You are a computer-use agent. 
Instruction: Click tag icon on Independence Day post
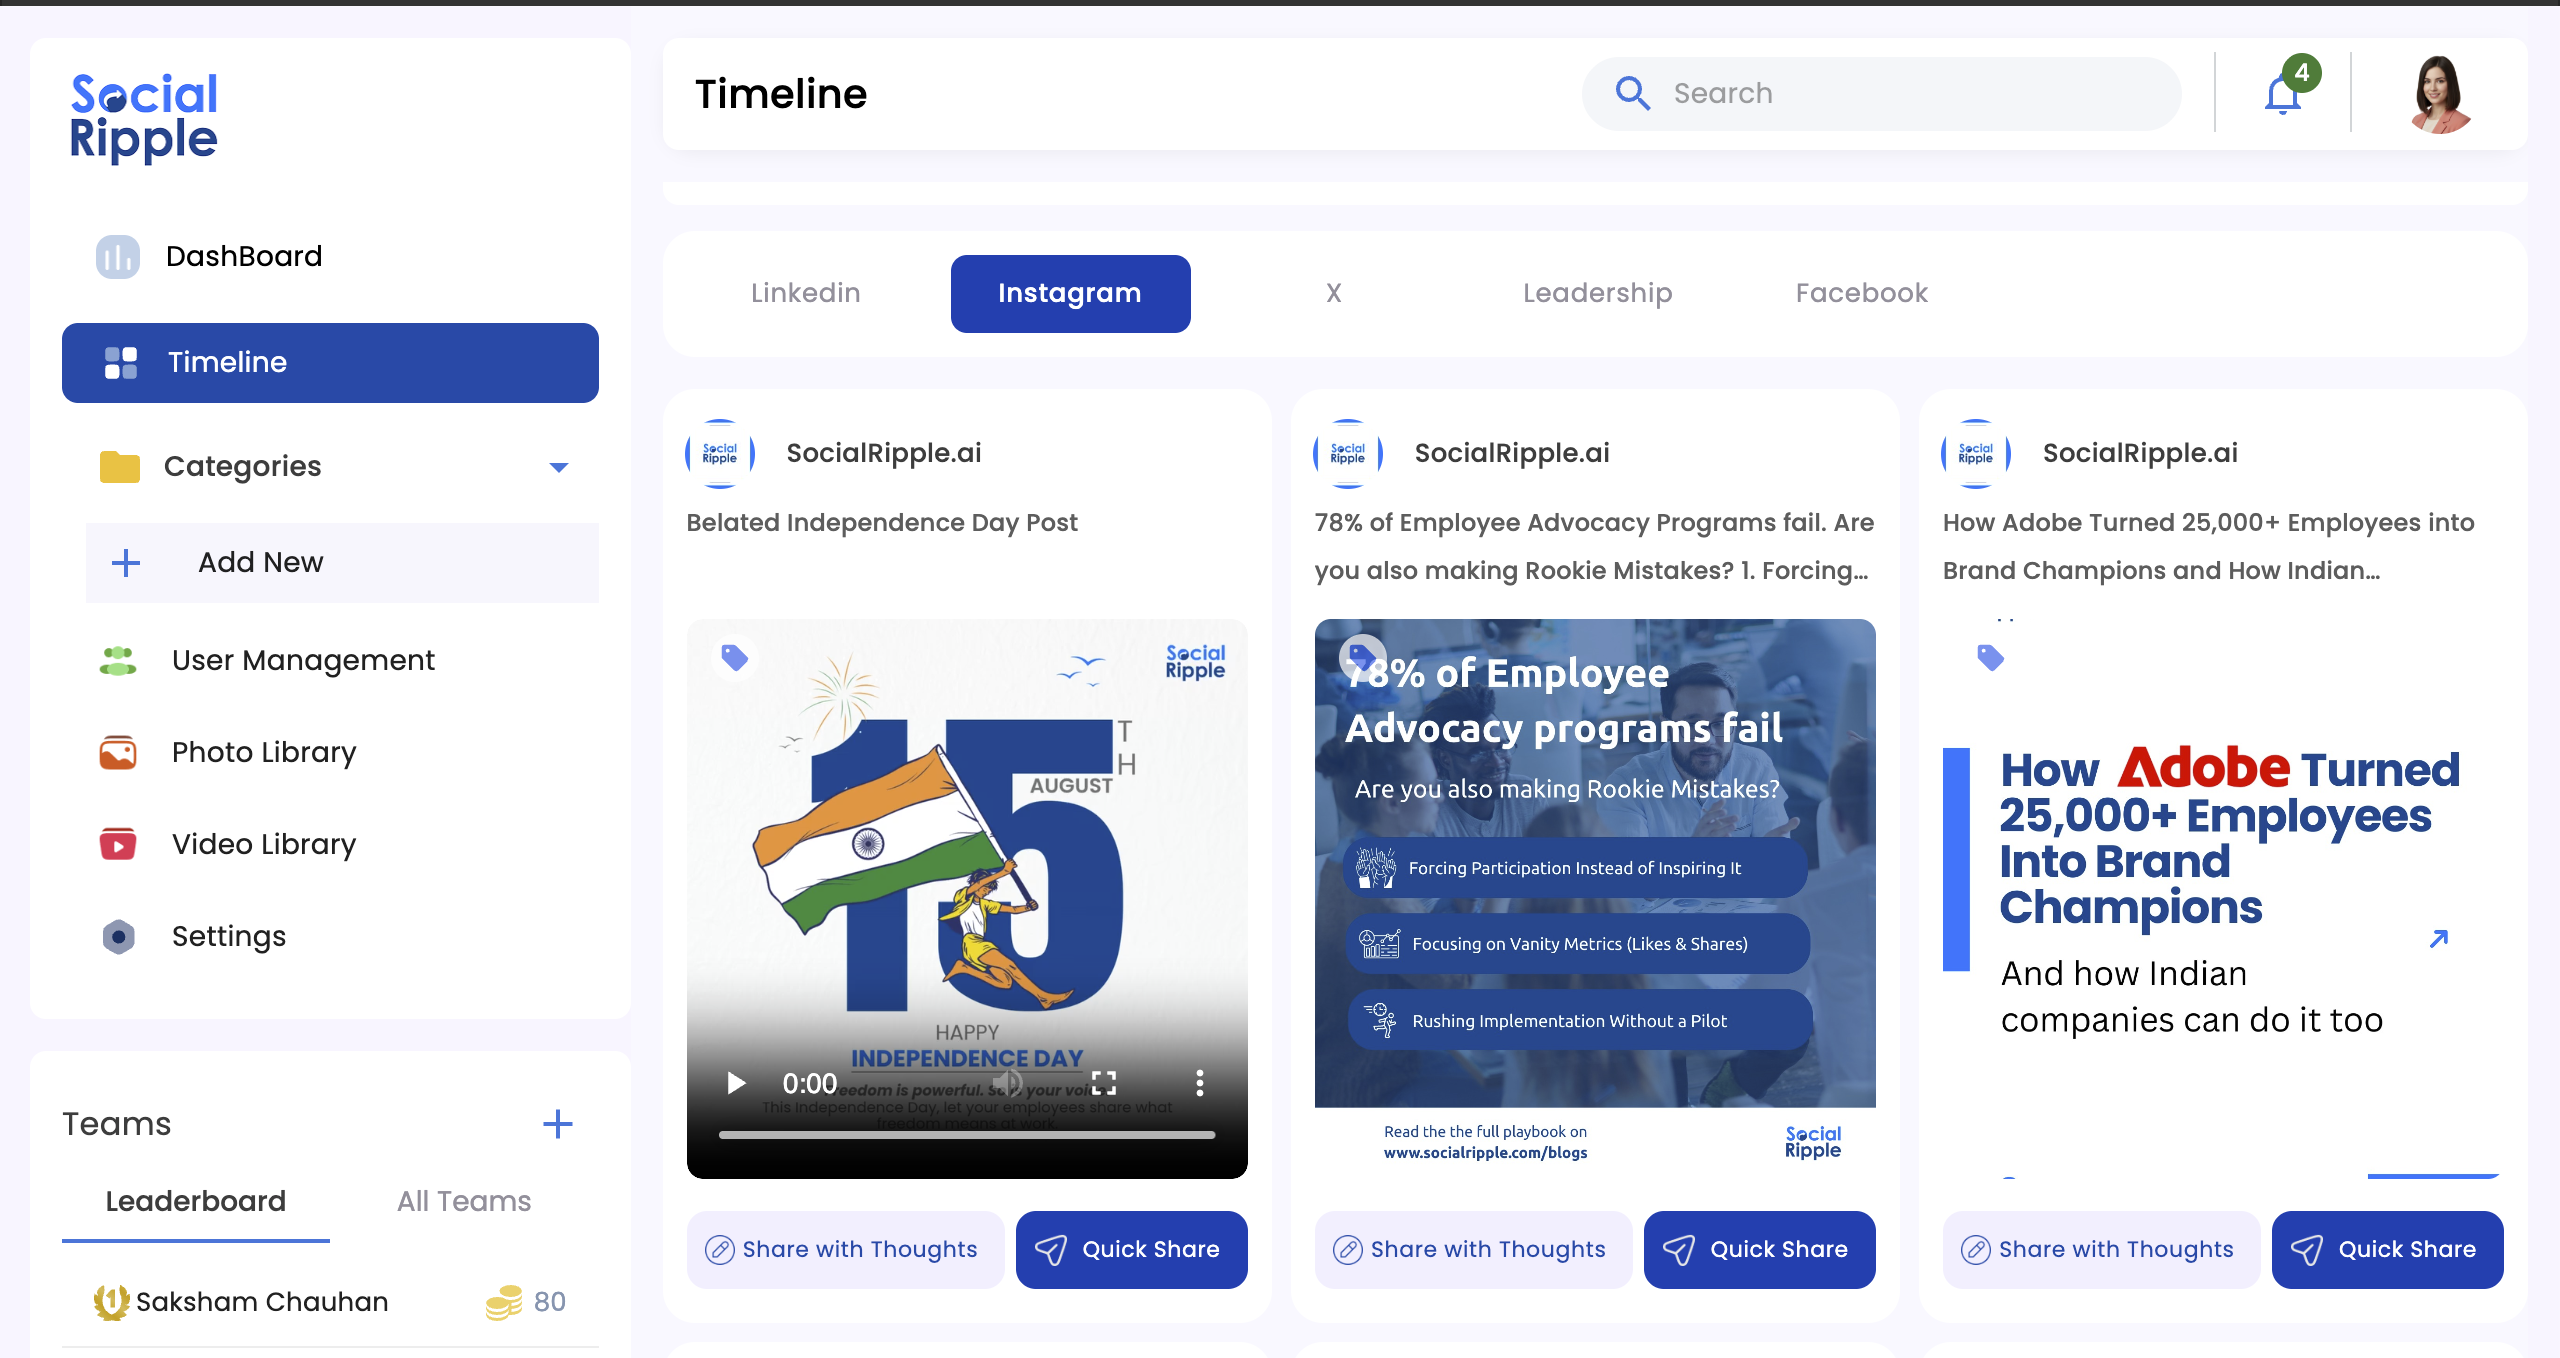735,657
